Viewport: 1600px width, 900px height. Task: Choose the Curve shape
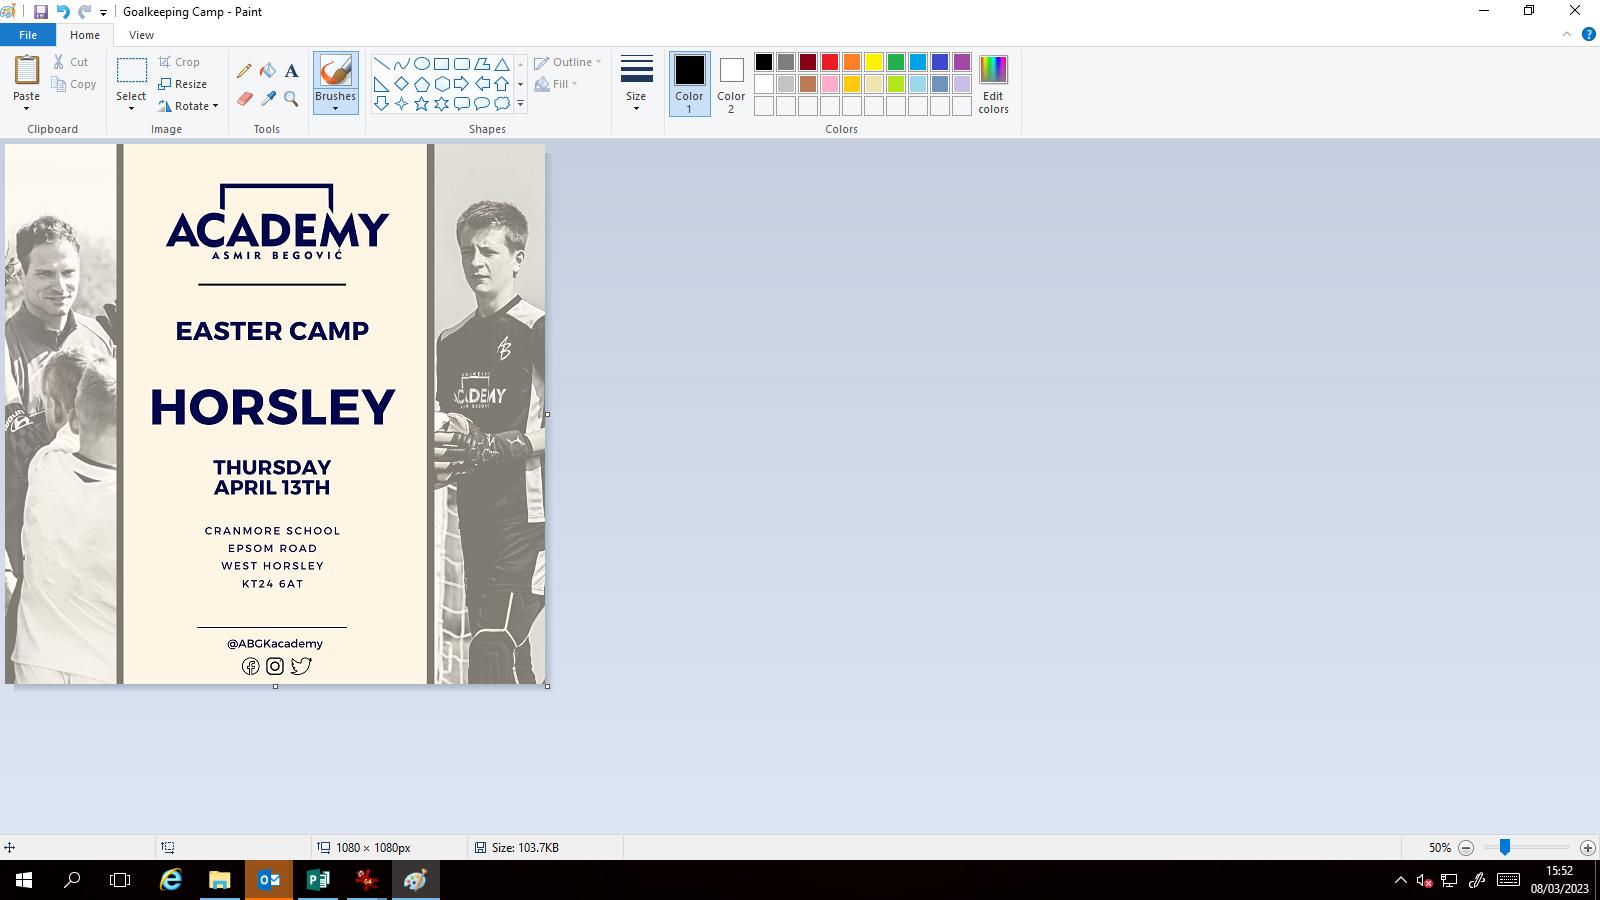click(401, 64)
